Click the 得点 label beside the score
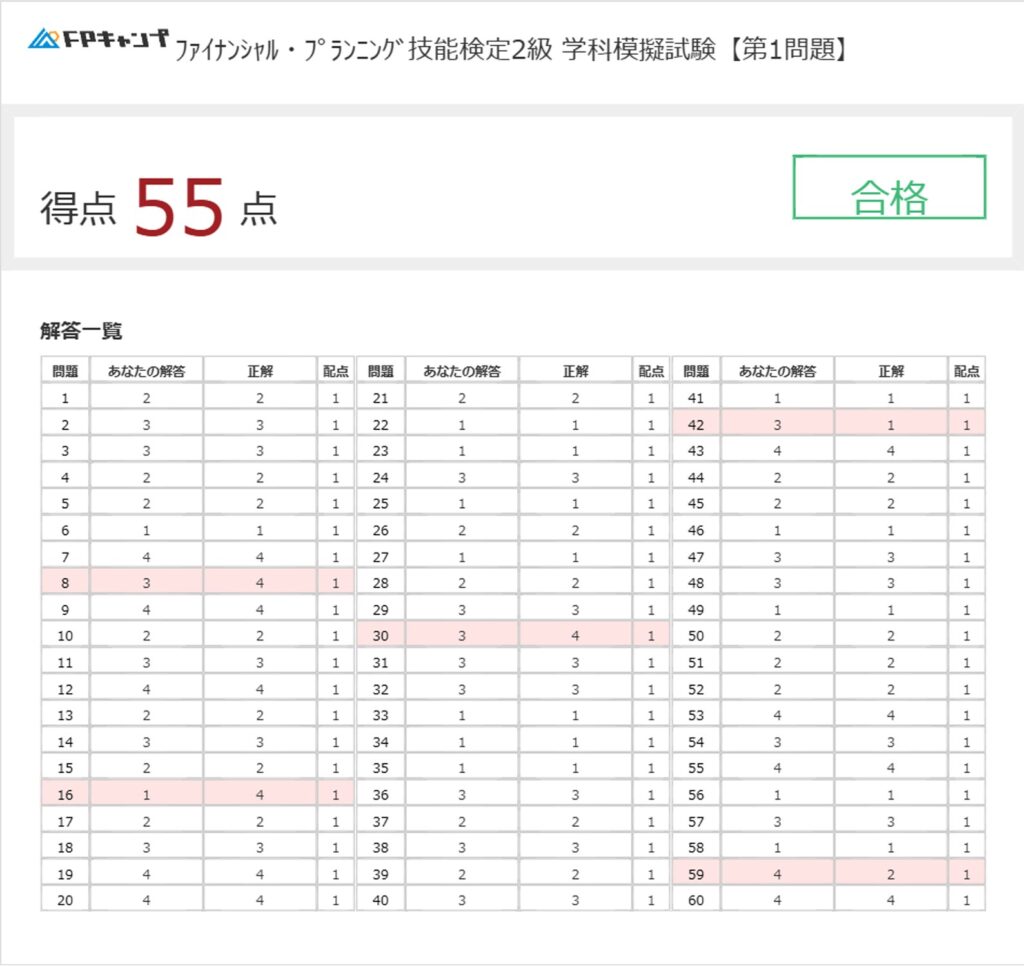Viewport: 1024px width, 966px height. point(78,209)
